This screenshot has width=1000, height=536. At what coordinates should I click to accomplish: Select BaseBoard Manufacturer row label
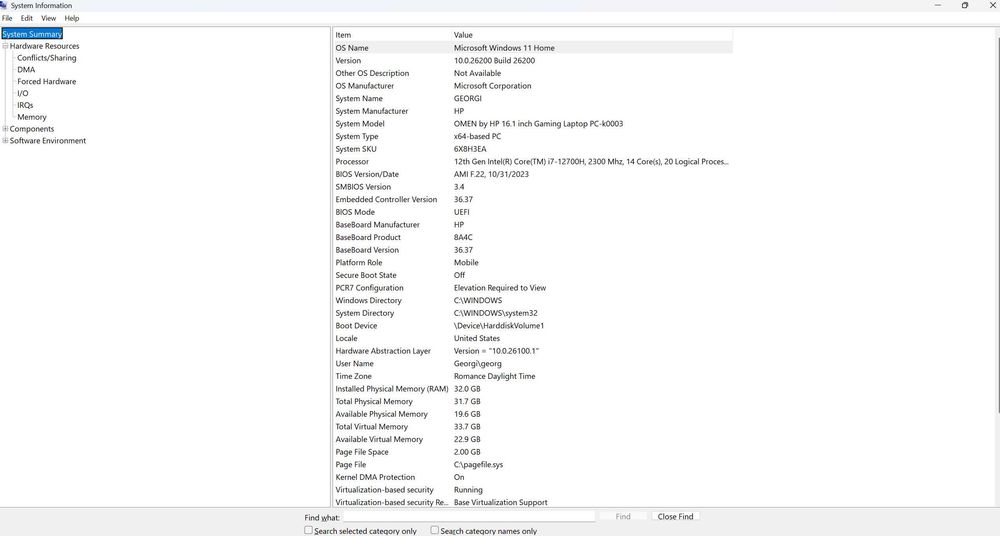click(x=378, y=225)
